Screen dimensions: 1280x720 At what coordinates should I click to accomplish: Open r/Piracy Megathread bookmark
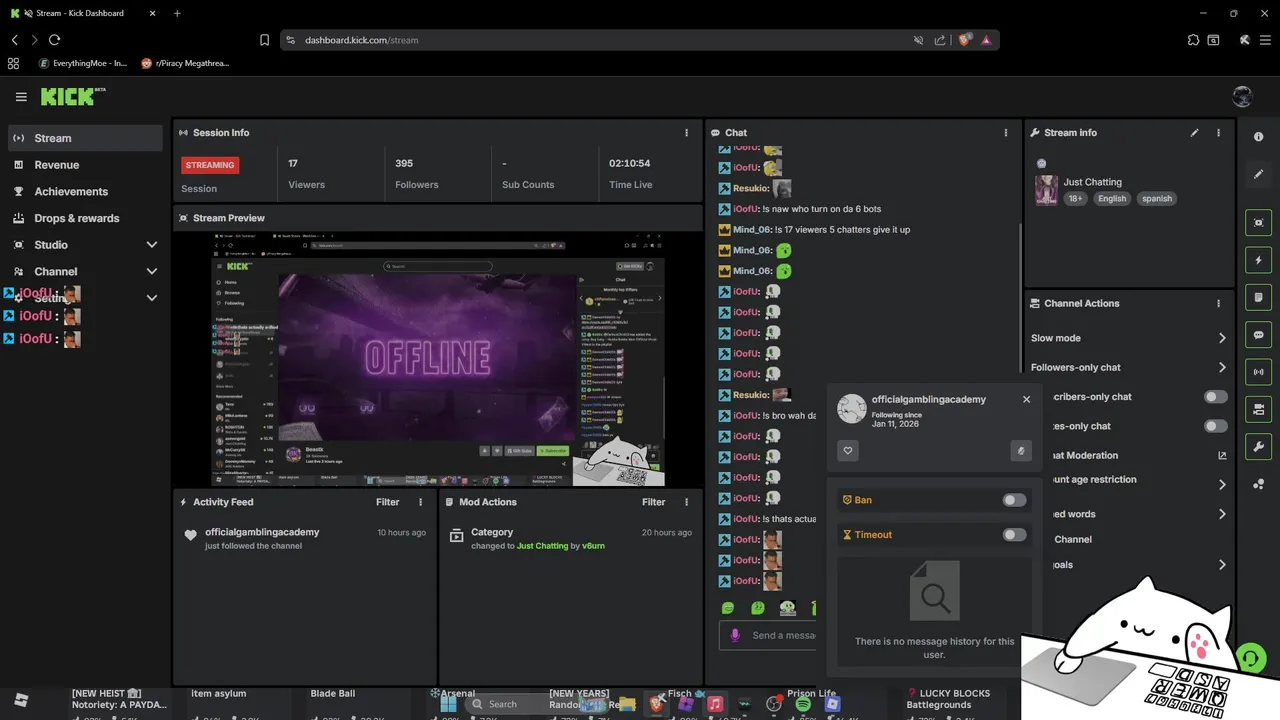186,63
